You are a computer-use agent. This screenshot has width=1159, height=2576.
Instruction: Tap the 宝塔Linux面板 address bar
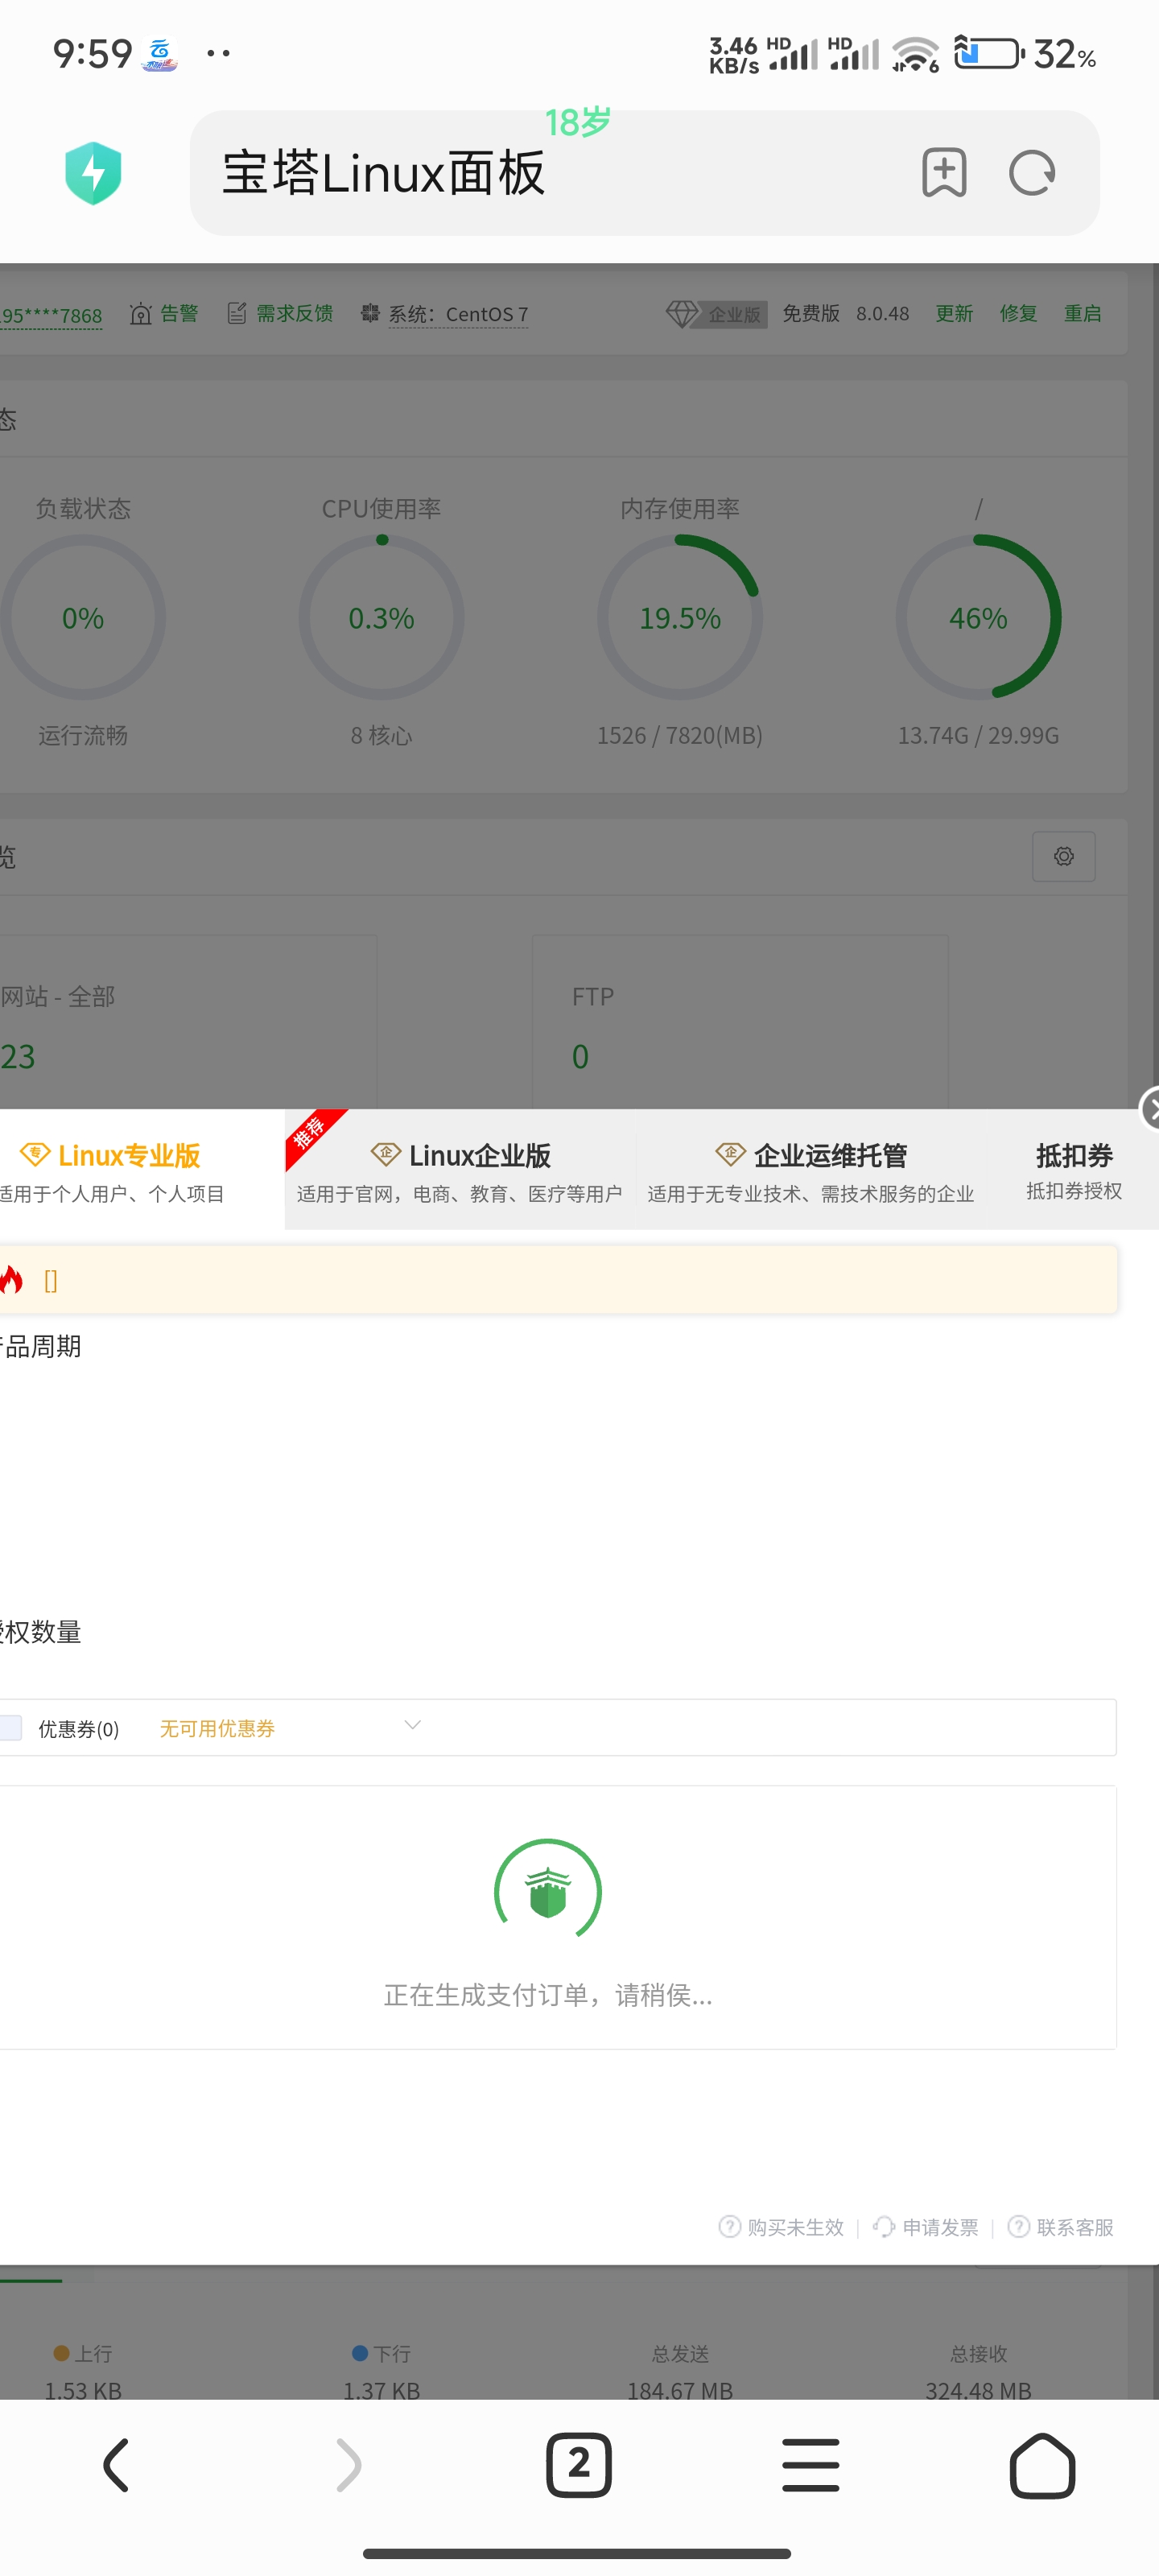pyautogui.click(x=644, y=173)
